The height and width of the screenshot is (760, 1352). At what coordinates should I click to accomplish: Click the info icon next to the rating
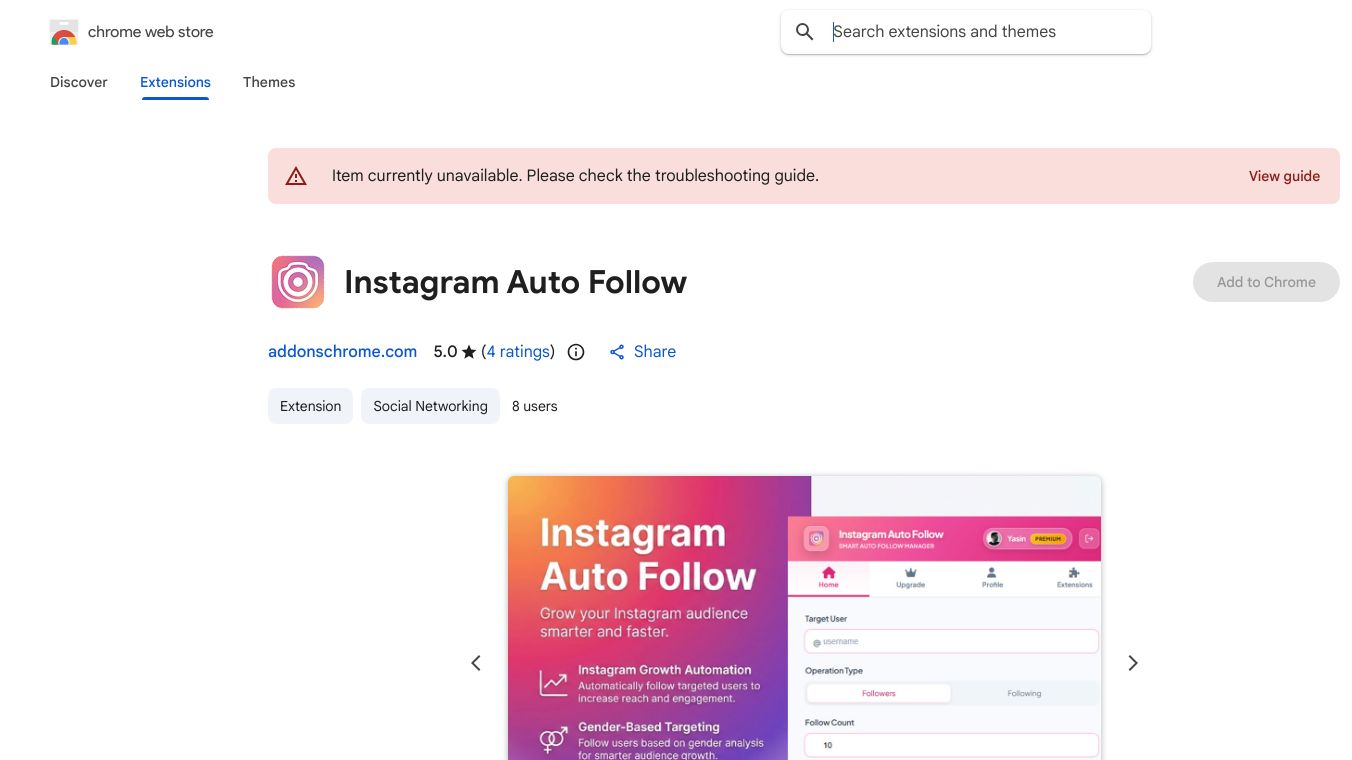(x=575, y=352)
